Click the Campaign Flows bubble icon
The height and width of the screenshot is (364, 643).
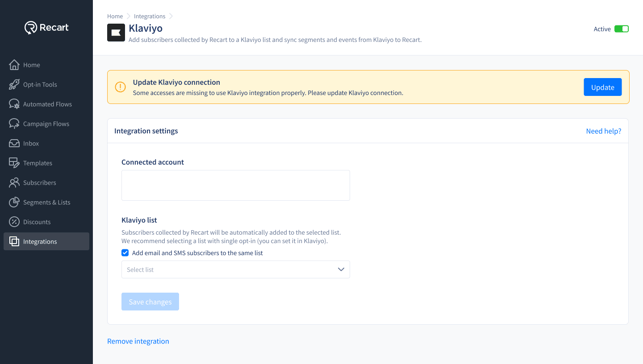coord(14,124)
